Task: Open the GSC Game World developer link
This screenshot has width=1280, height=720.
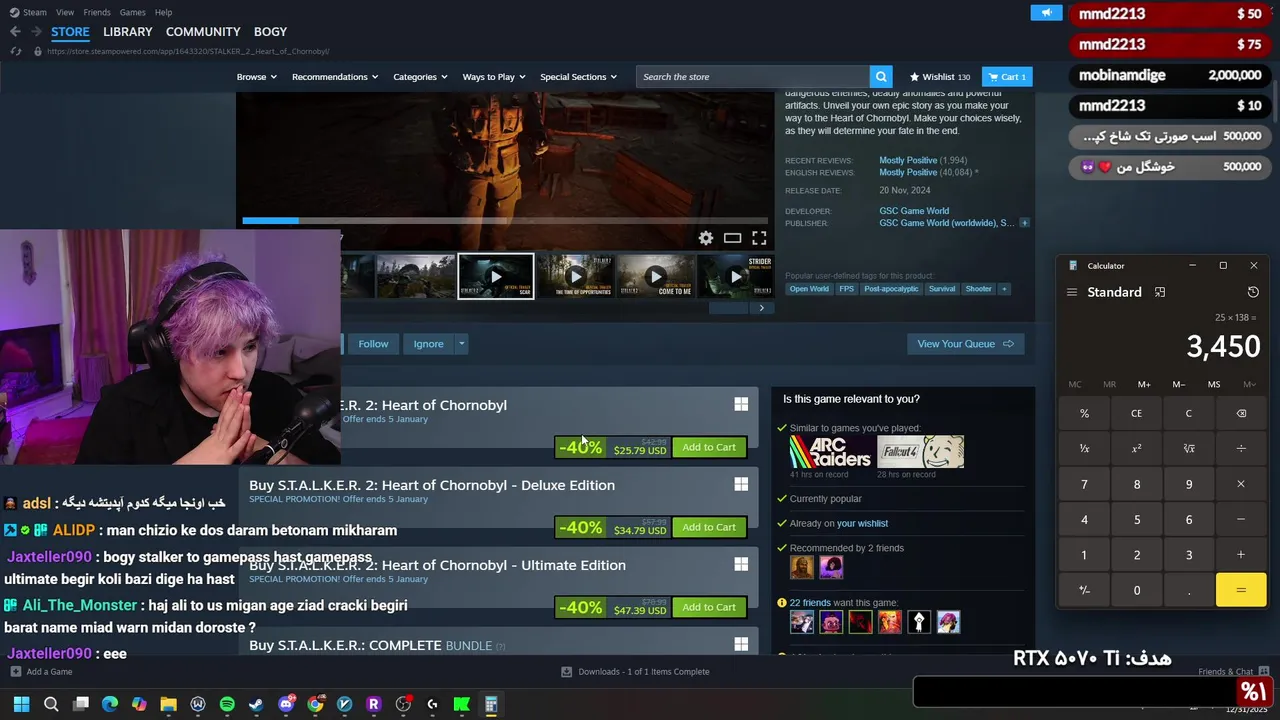Action: click(x=914, y=211)
